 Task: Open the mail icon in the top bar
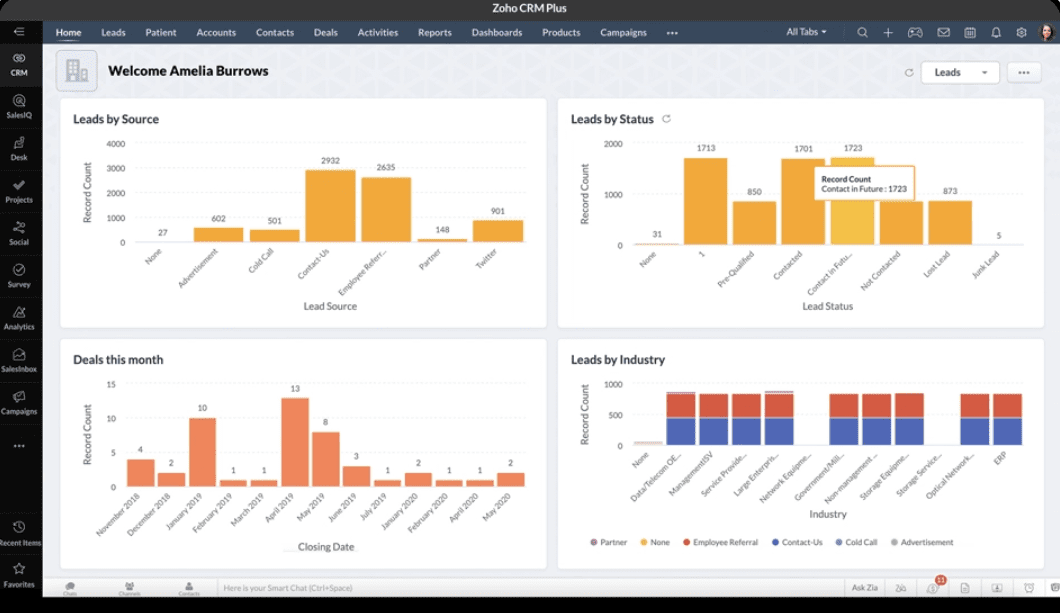[x=943, y=32]
